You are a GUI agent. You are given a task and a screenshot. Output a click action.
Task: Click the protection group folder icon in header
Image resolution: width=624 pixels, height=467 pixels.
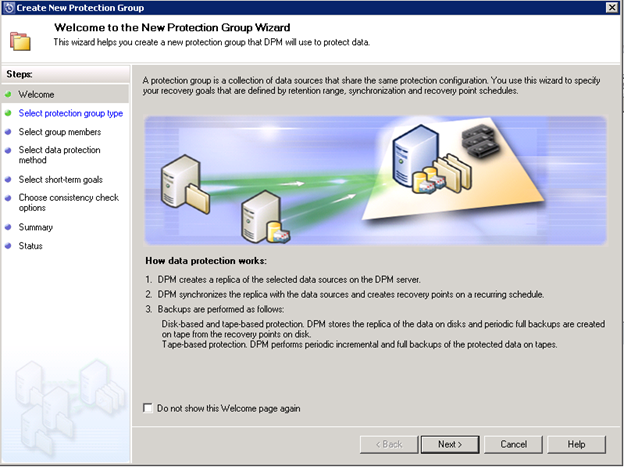(x=20, y=41)
